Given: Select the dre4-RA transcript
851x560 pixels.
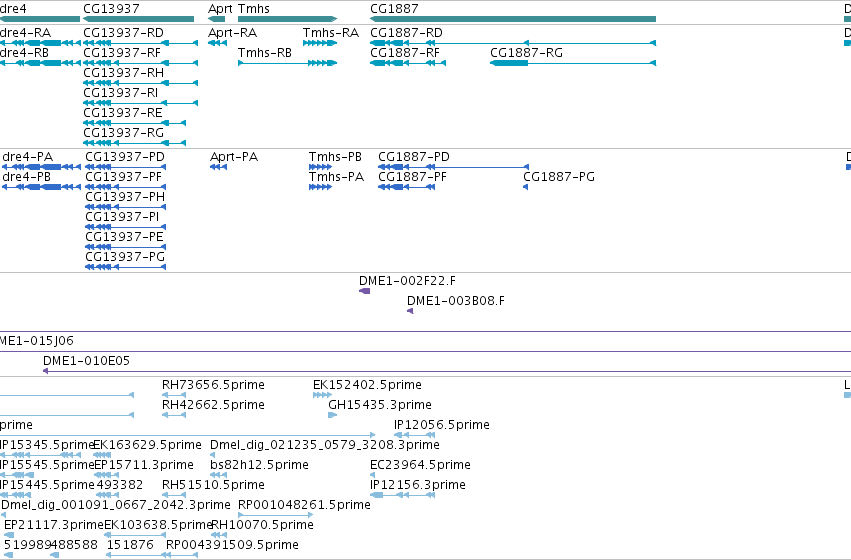Looking at the screenshot, I should 40,43.
